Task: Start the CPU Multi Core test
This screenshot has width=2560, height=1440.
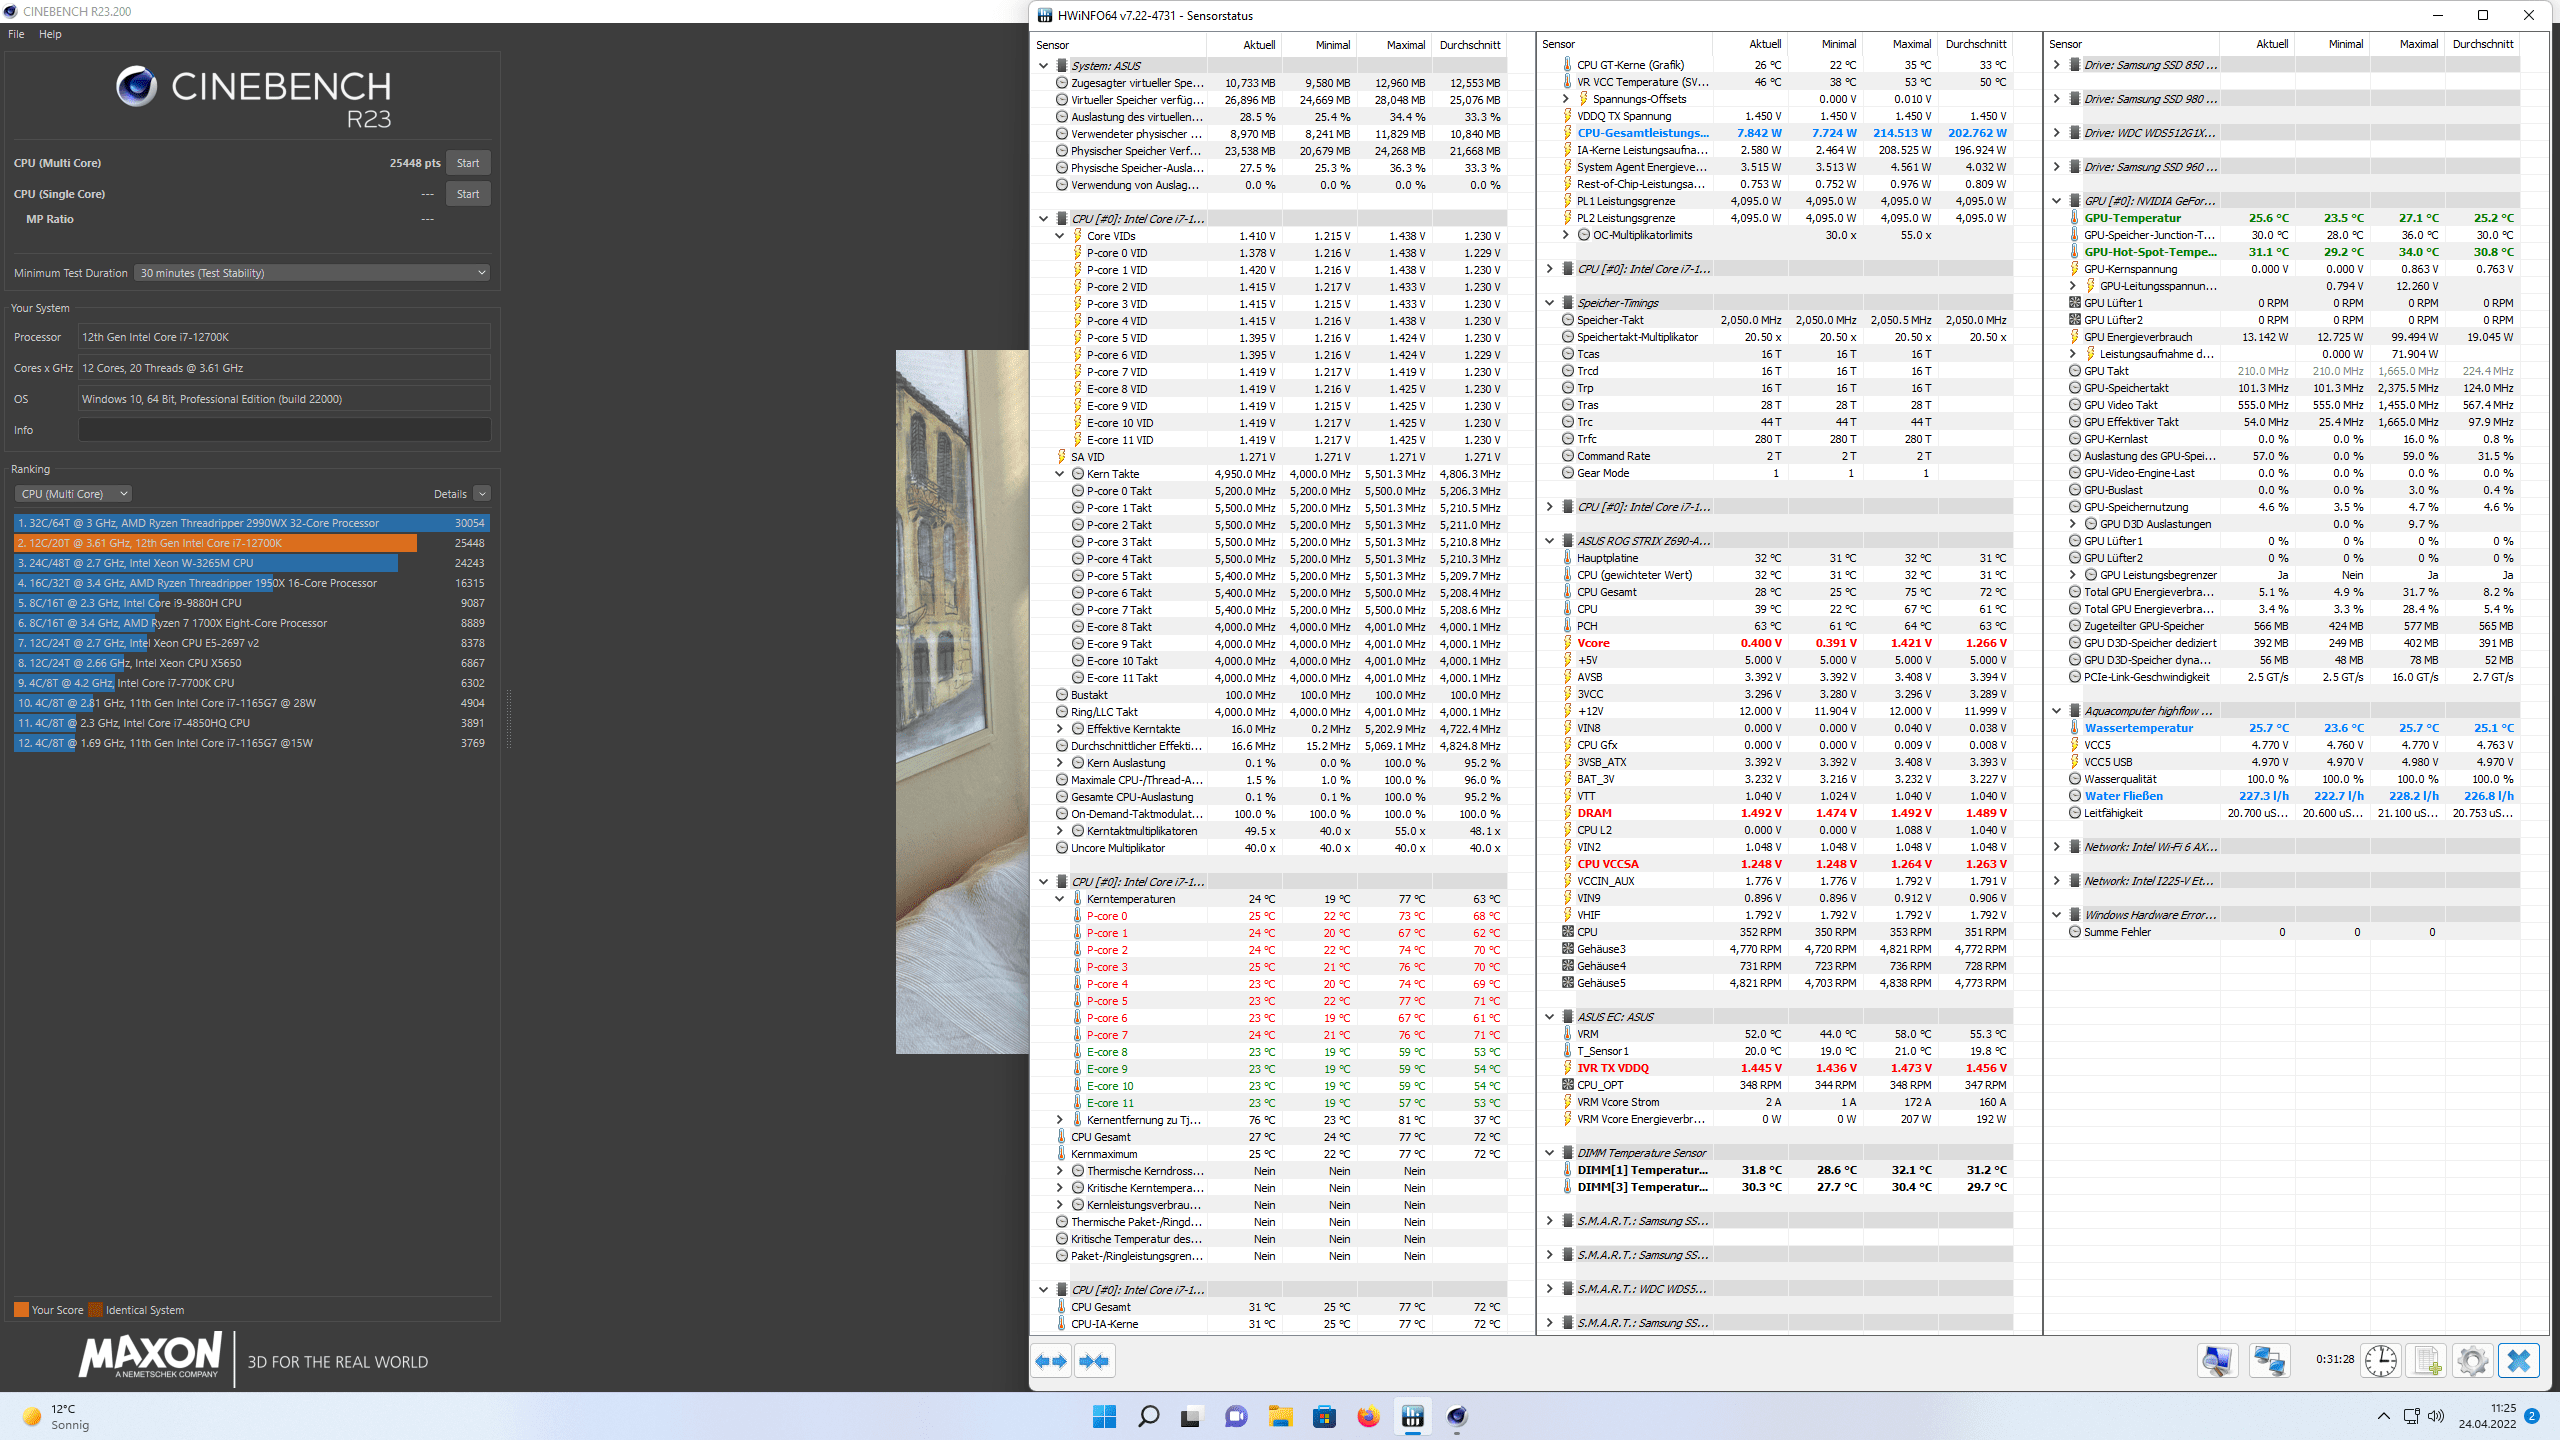Action: pos(468,163)
